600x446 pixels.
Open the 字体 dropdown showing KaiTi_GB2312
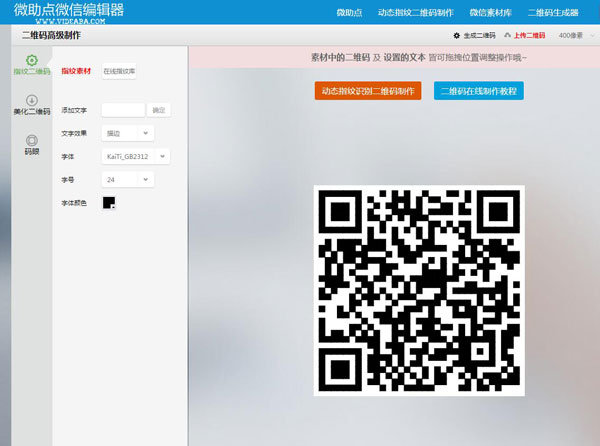tap(136, 156)
